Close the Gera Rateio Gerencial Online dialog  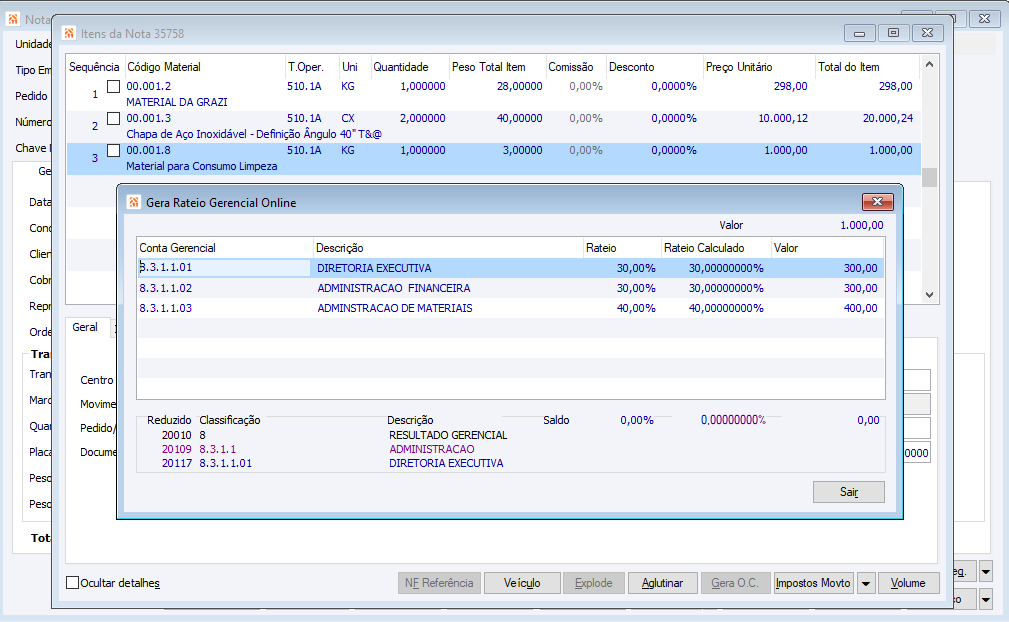pyautogui.click(x=876, y=202)
